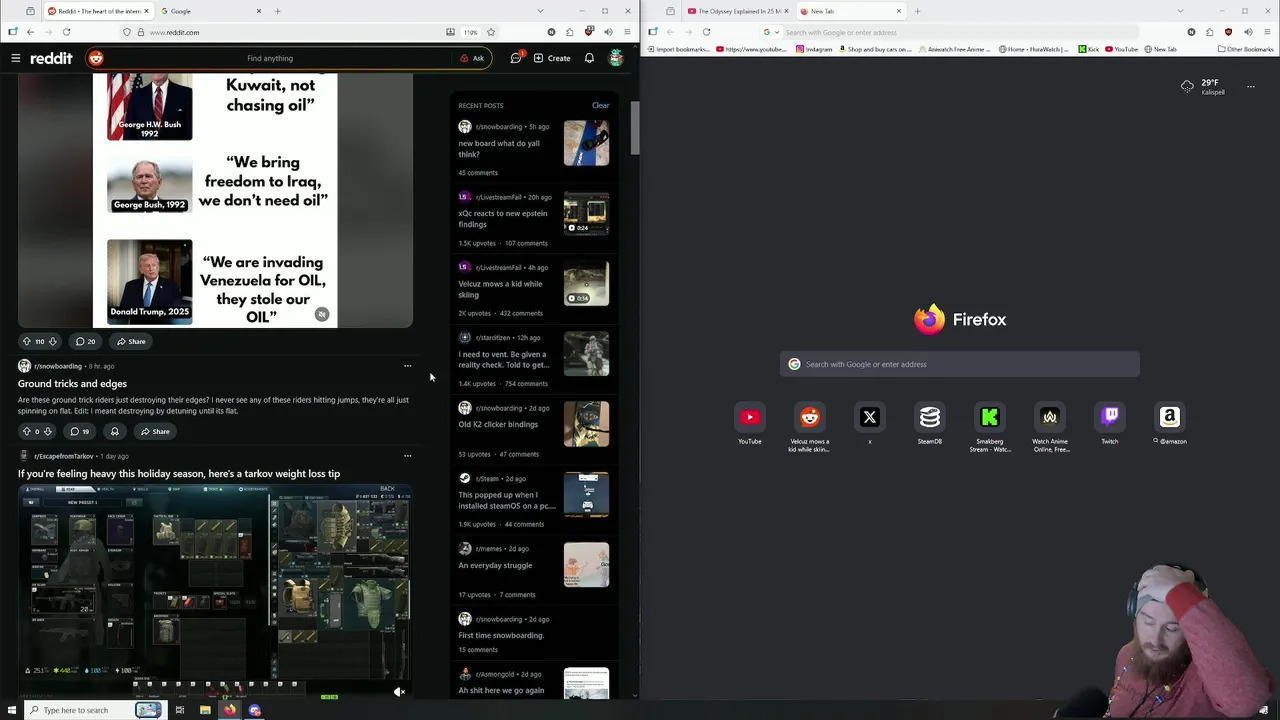Image resolution: width=1280 pixels, height=720 pixels.
Task: Share the oil meme post
Action: (x=131, y=341)
